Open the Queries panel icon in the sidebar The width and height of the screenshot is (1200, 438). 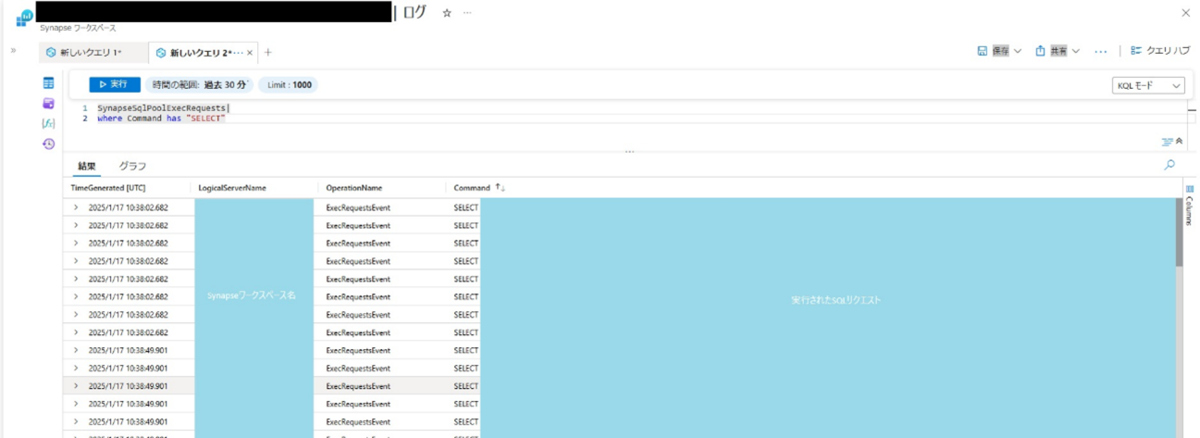point(48,103)
